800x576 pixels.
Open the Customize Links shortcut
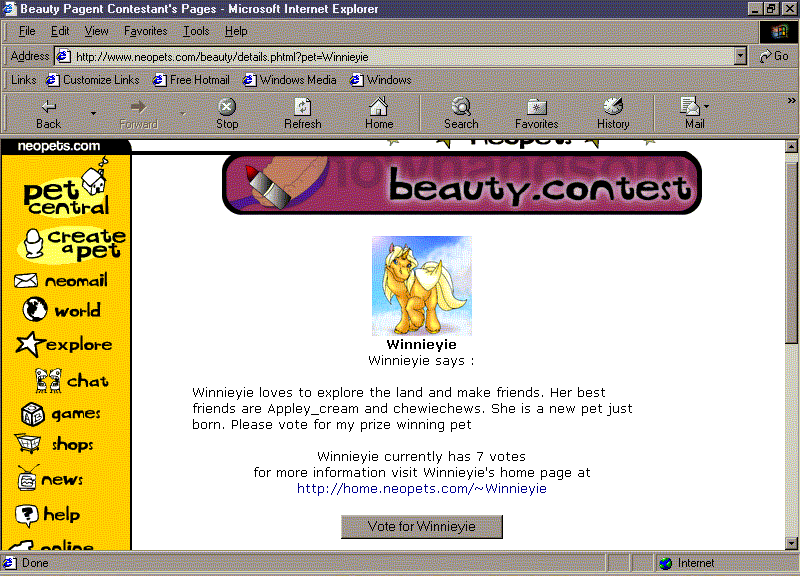click(92, 80)
